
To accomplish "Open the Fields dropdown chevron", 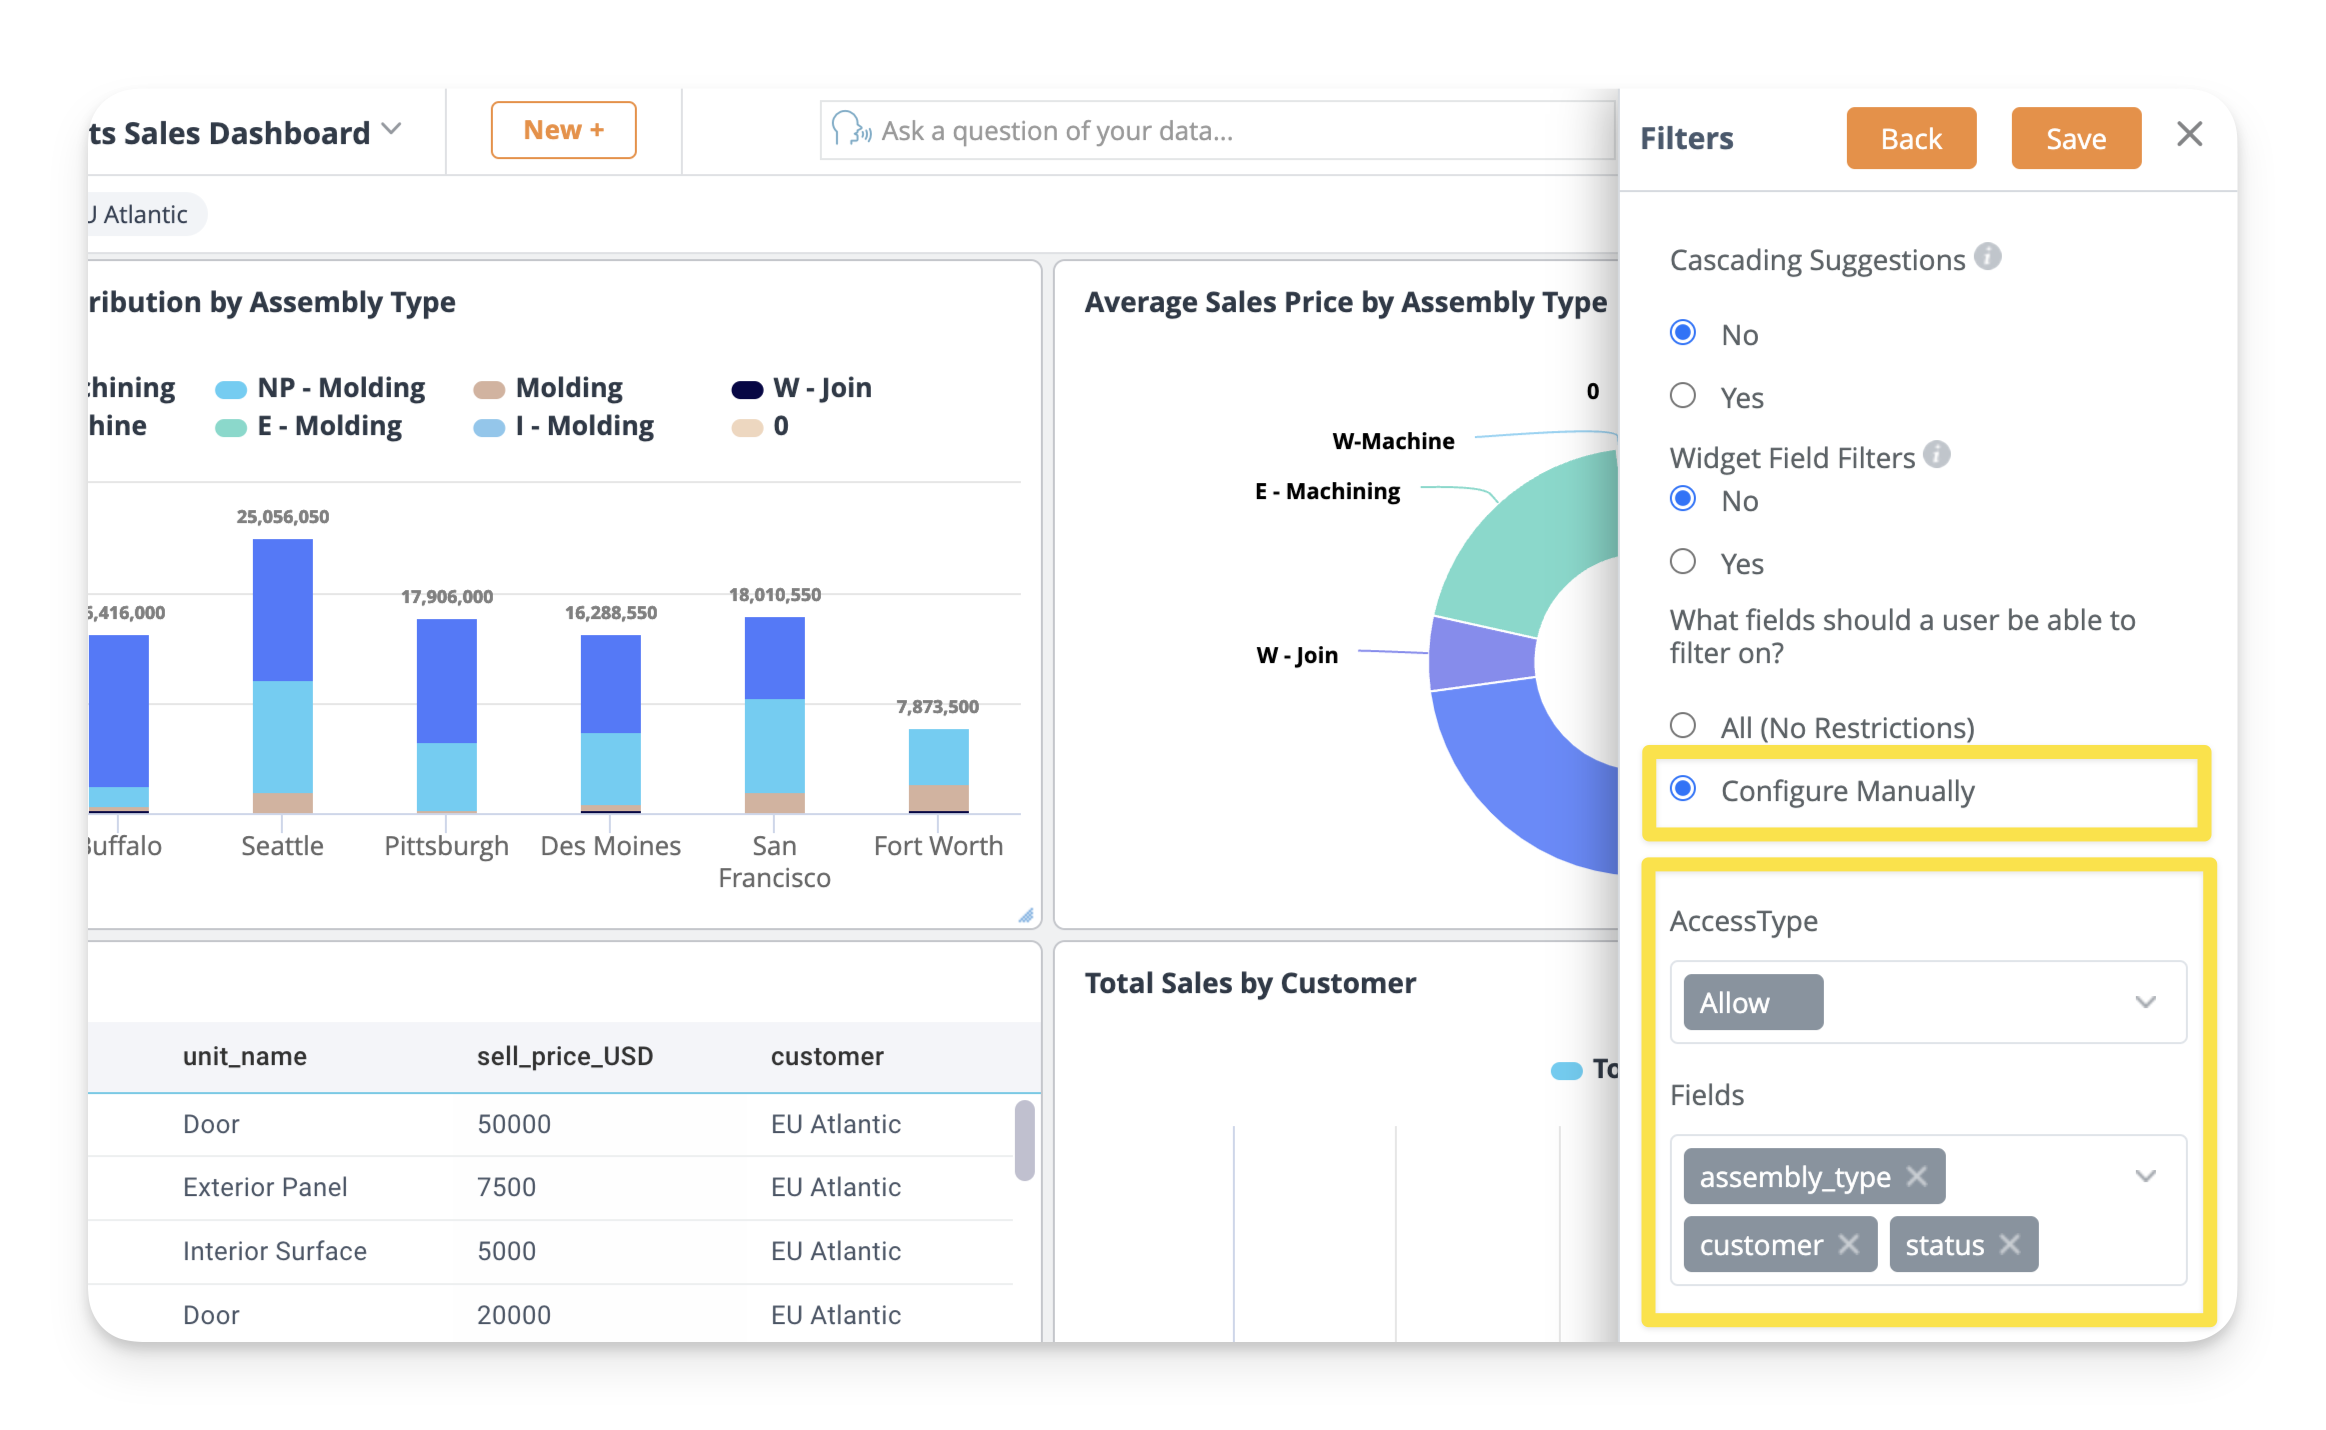I will tap(2145, 1176).
